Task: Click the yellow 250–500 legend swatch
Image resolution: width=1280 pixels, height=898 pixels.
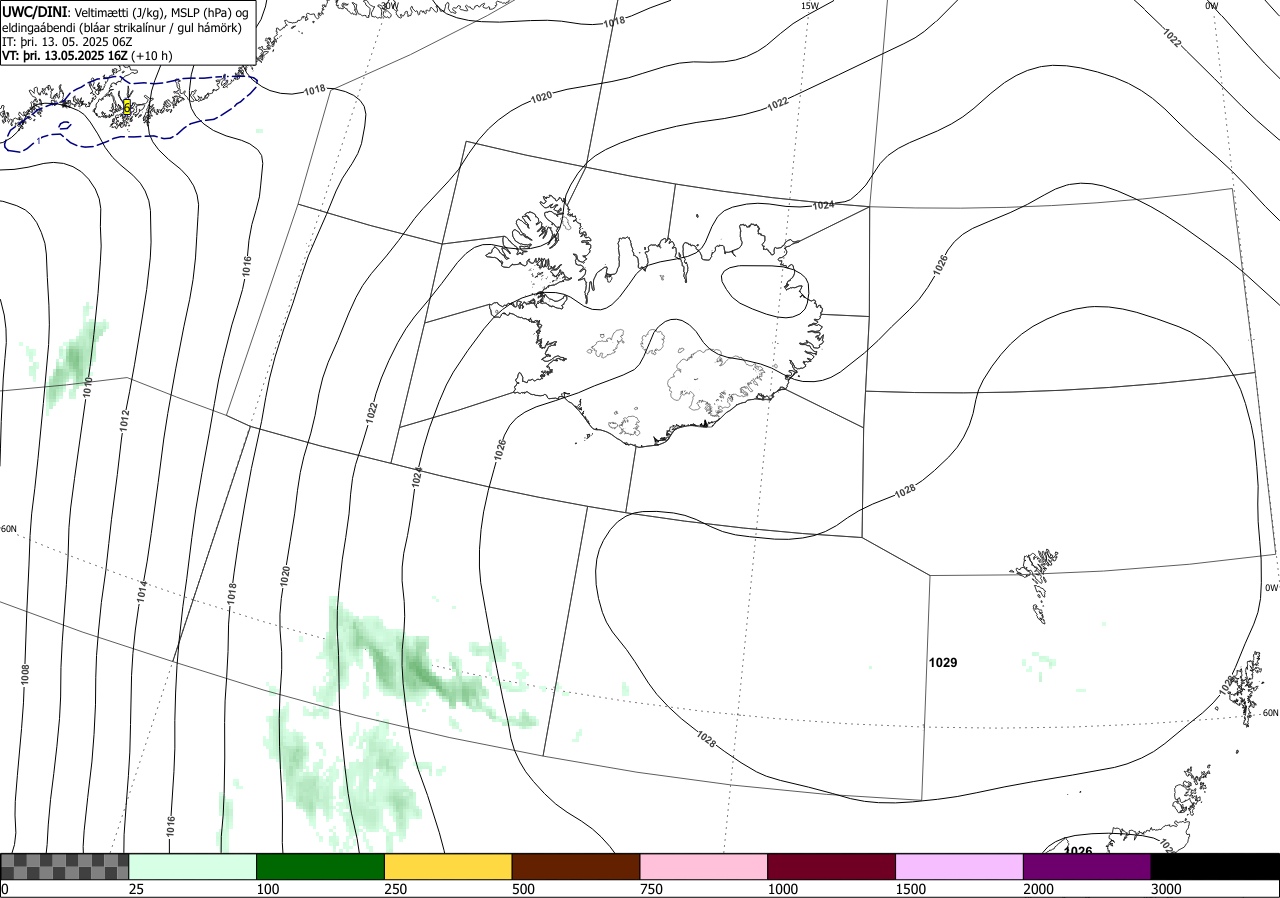Action: tap(448, 866)
